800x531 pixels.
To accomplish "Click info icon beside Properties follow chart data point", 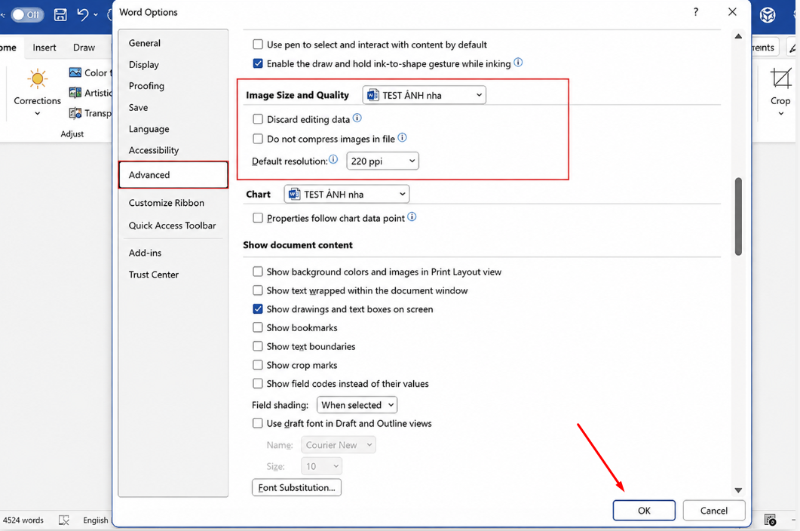I will pyautogui.click(x=412, y=217).
